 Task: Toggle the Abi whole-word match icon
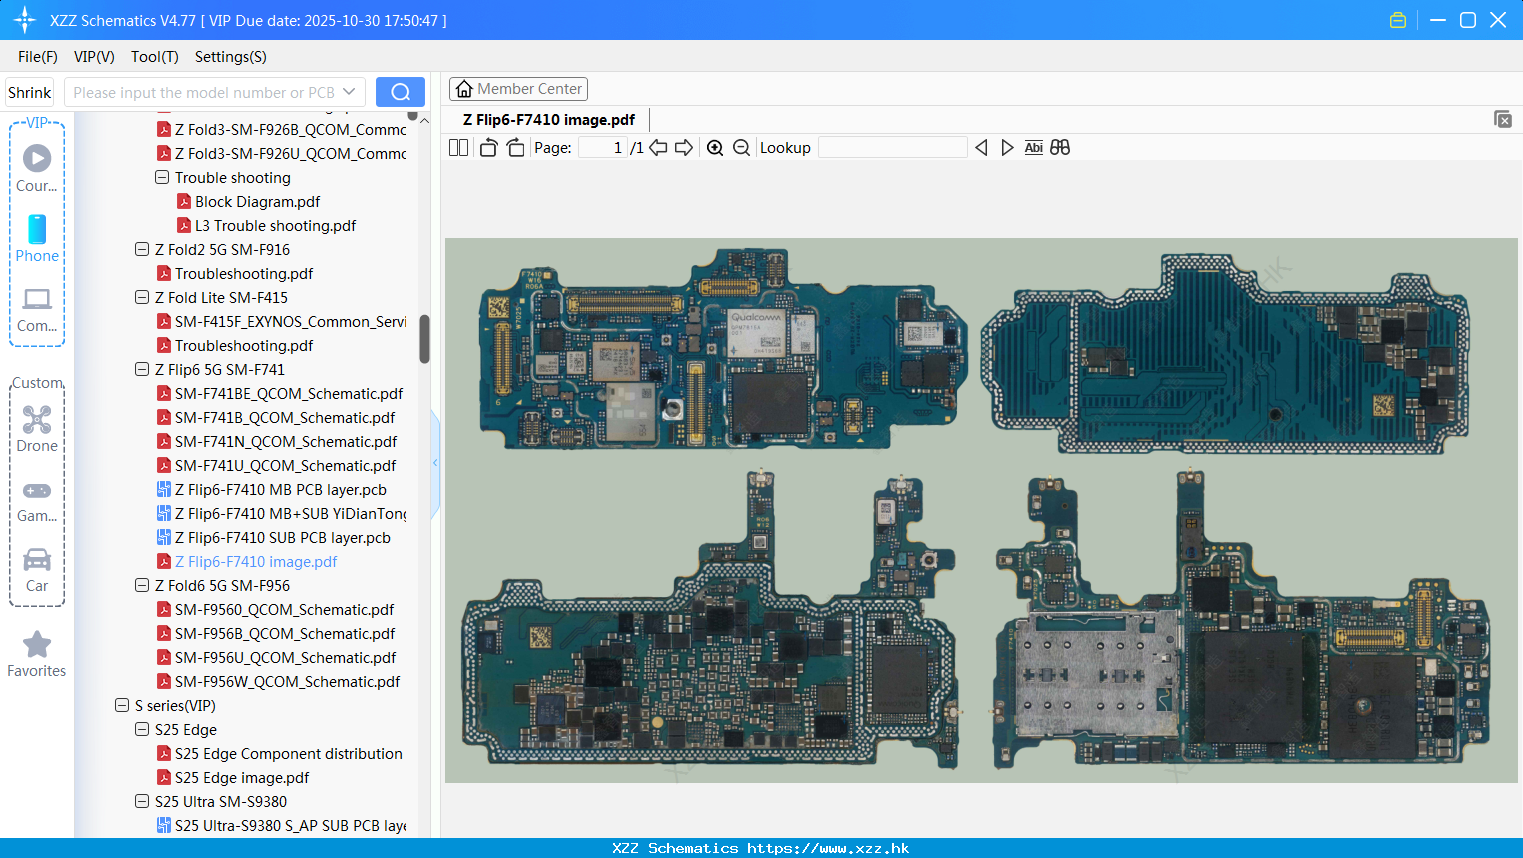1033,147
